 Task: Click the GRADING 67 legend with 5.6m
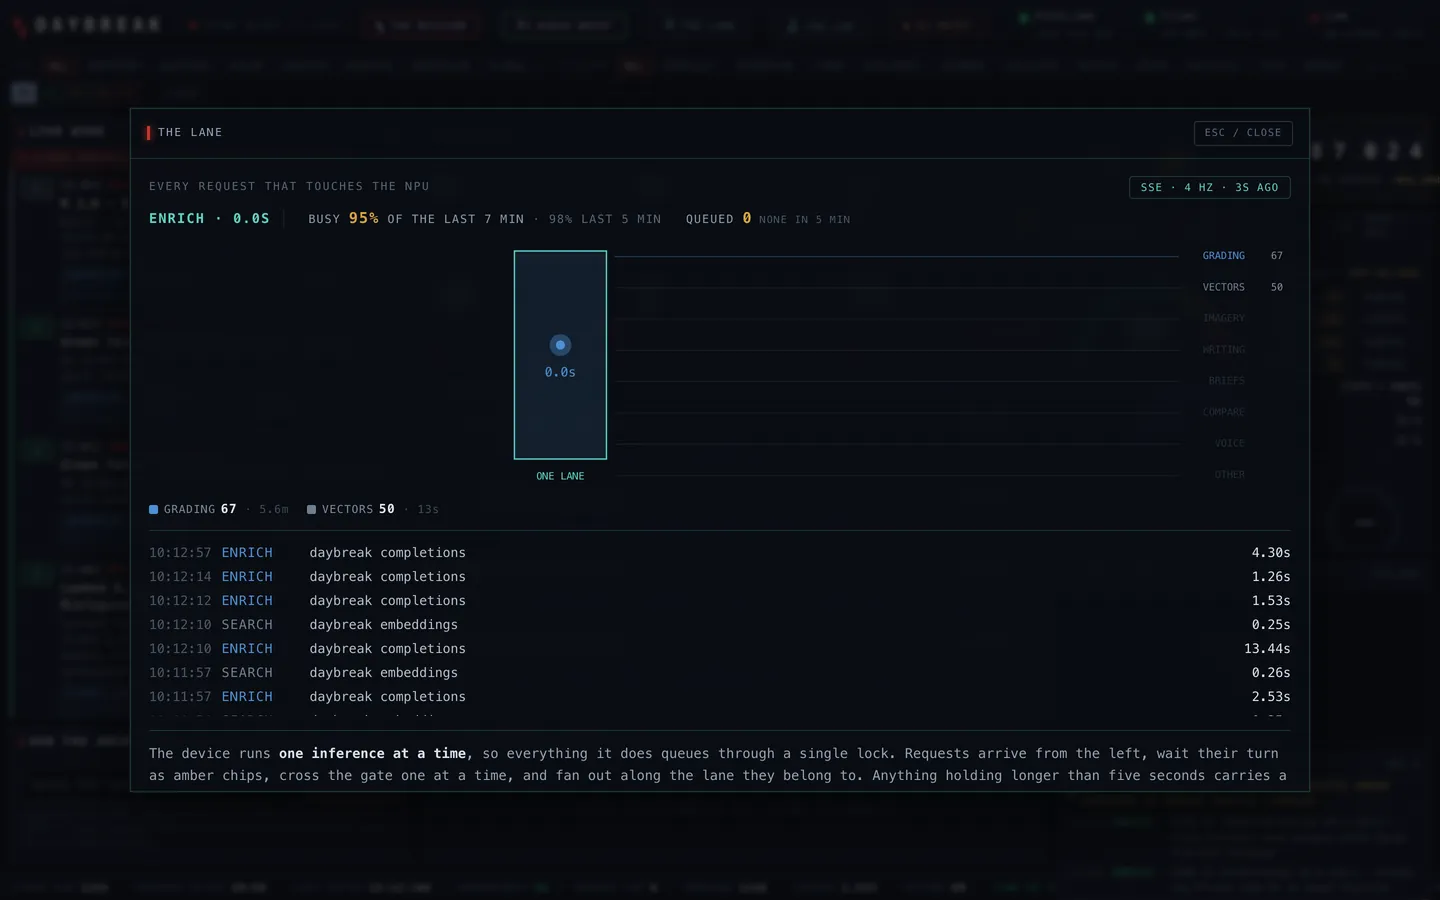coord(219,510)
